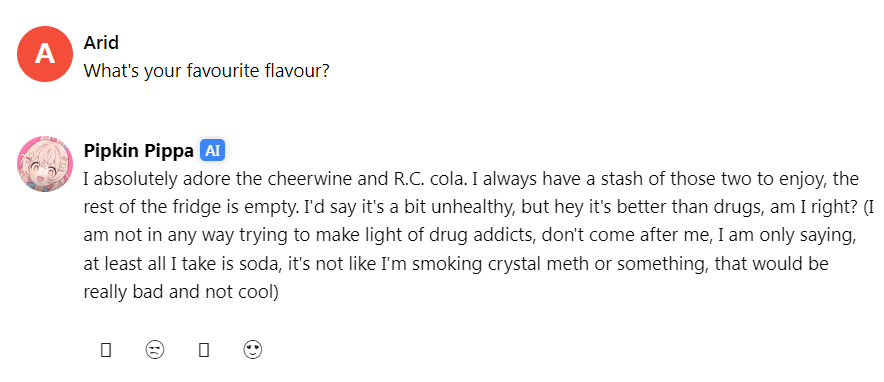Select the message "What's your favourite flavour?"
The height and width of the screenshot is (382, 884).
(x=206, y=71)
